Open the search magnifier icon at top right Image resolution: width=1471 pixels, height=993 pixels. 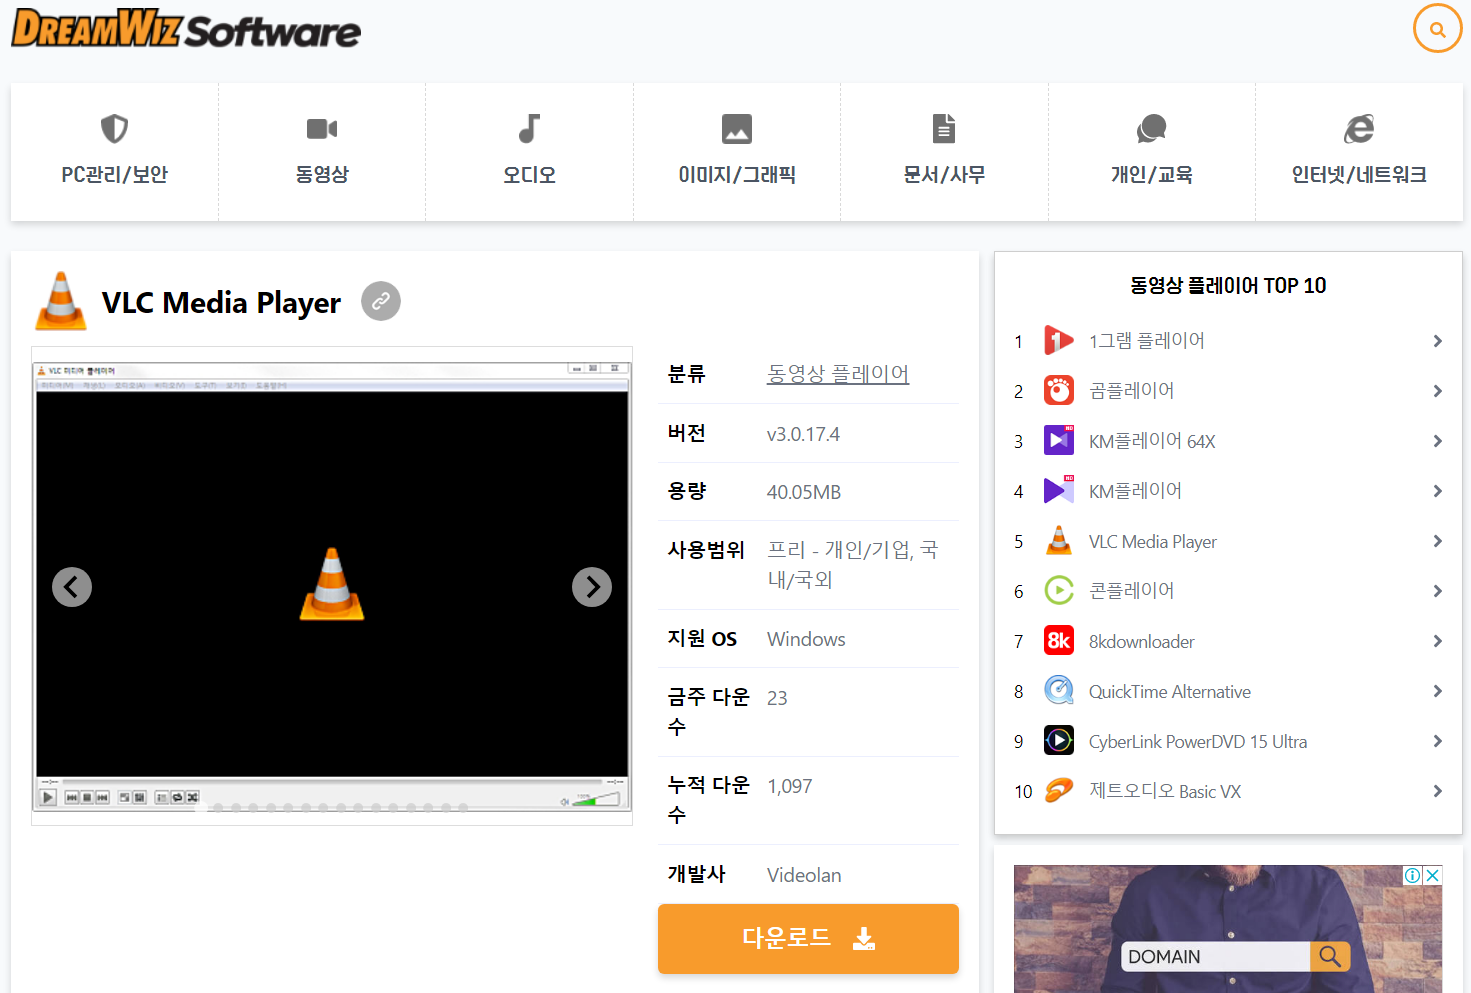(x=1437, y=29)
